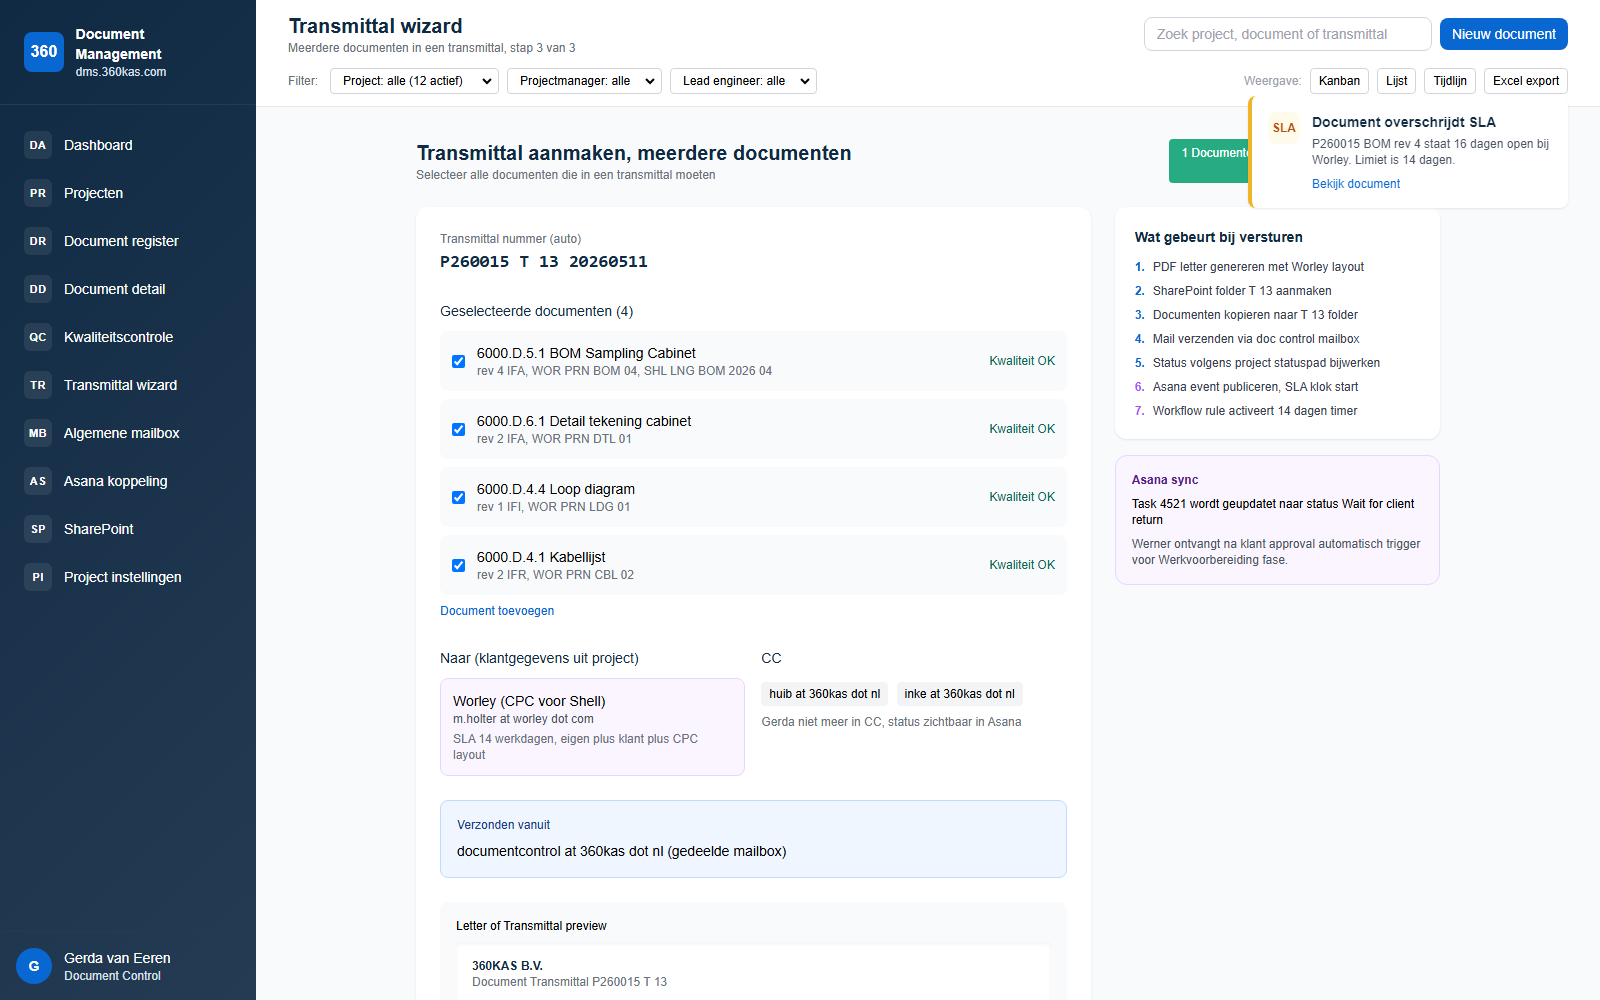Click transmittal number P260015 T 13 20260511
This screenshot has height=1000, width=1600.
(544, 262)
